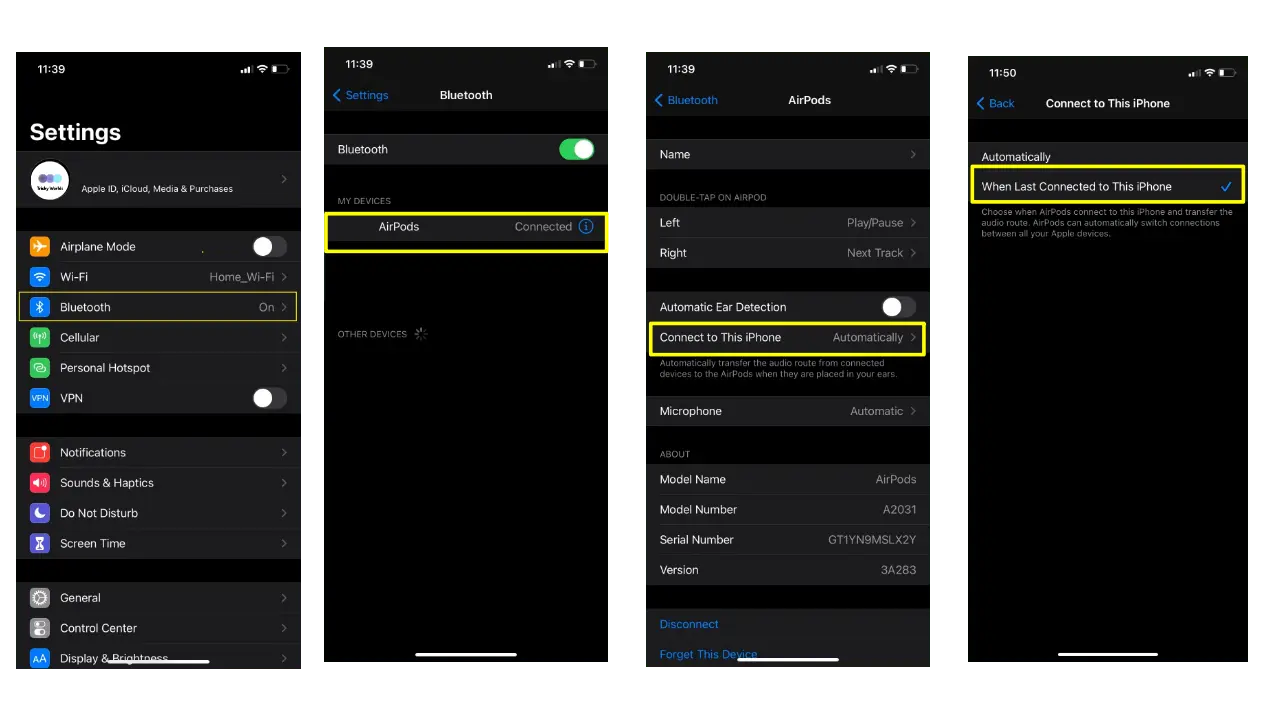The image size is (1280, 720).
Task: Turn off the Bluetooth green switch
Action: point(576,150)
